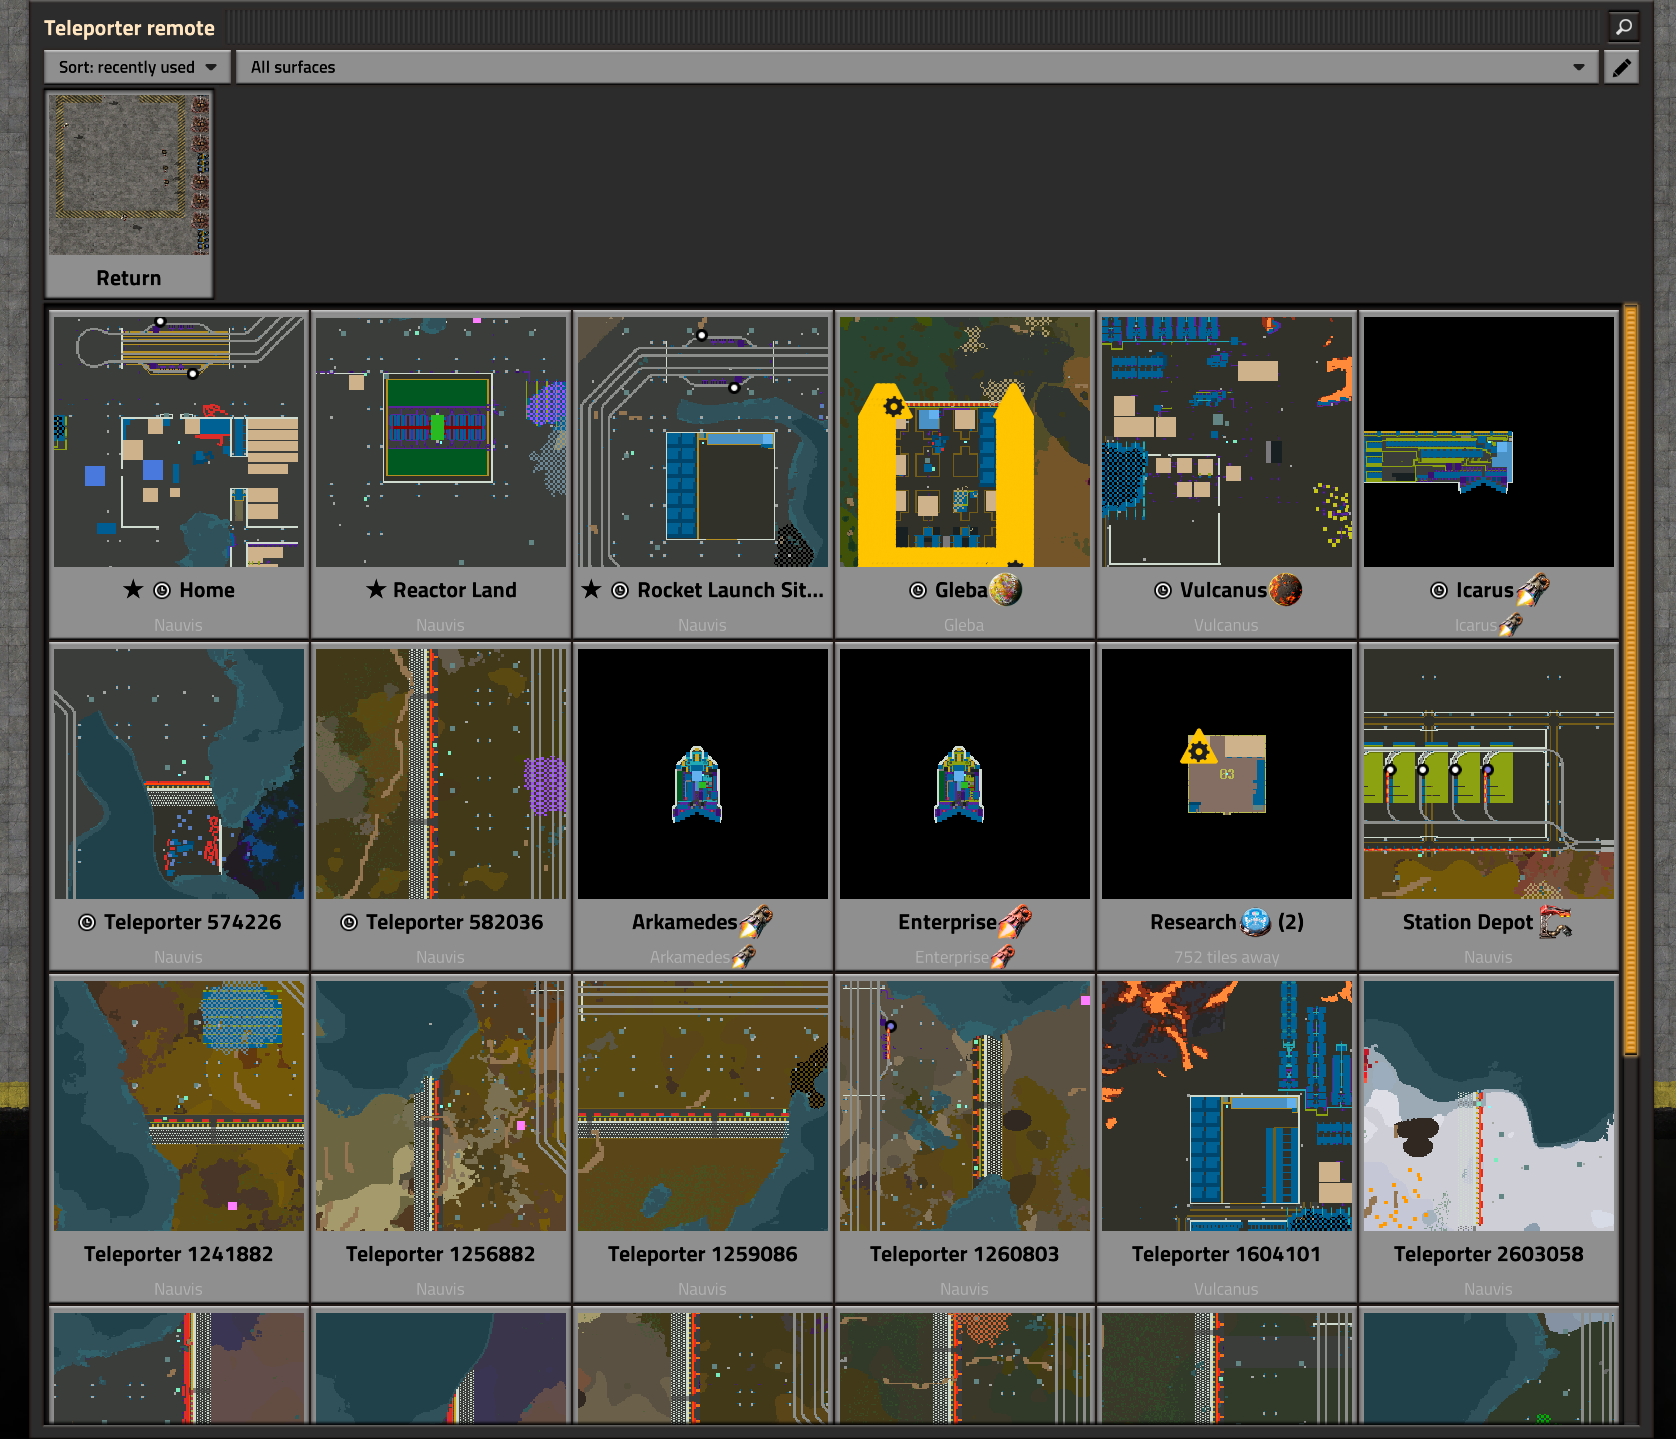Click the clock icon beside Gleba
Viewport: 1676px width, 1439px height.
pos(918,590)
